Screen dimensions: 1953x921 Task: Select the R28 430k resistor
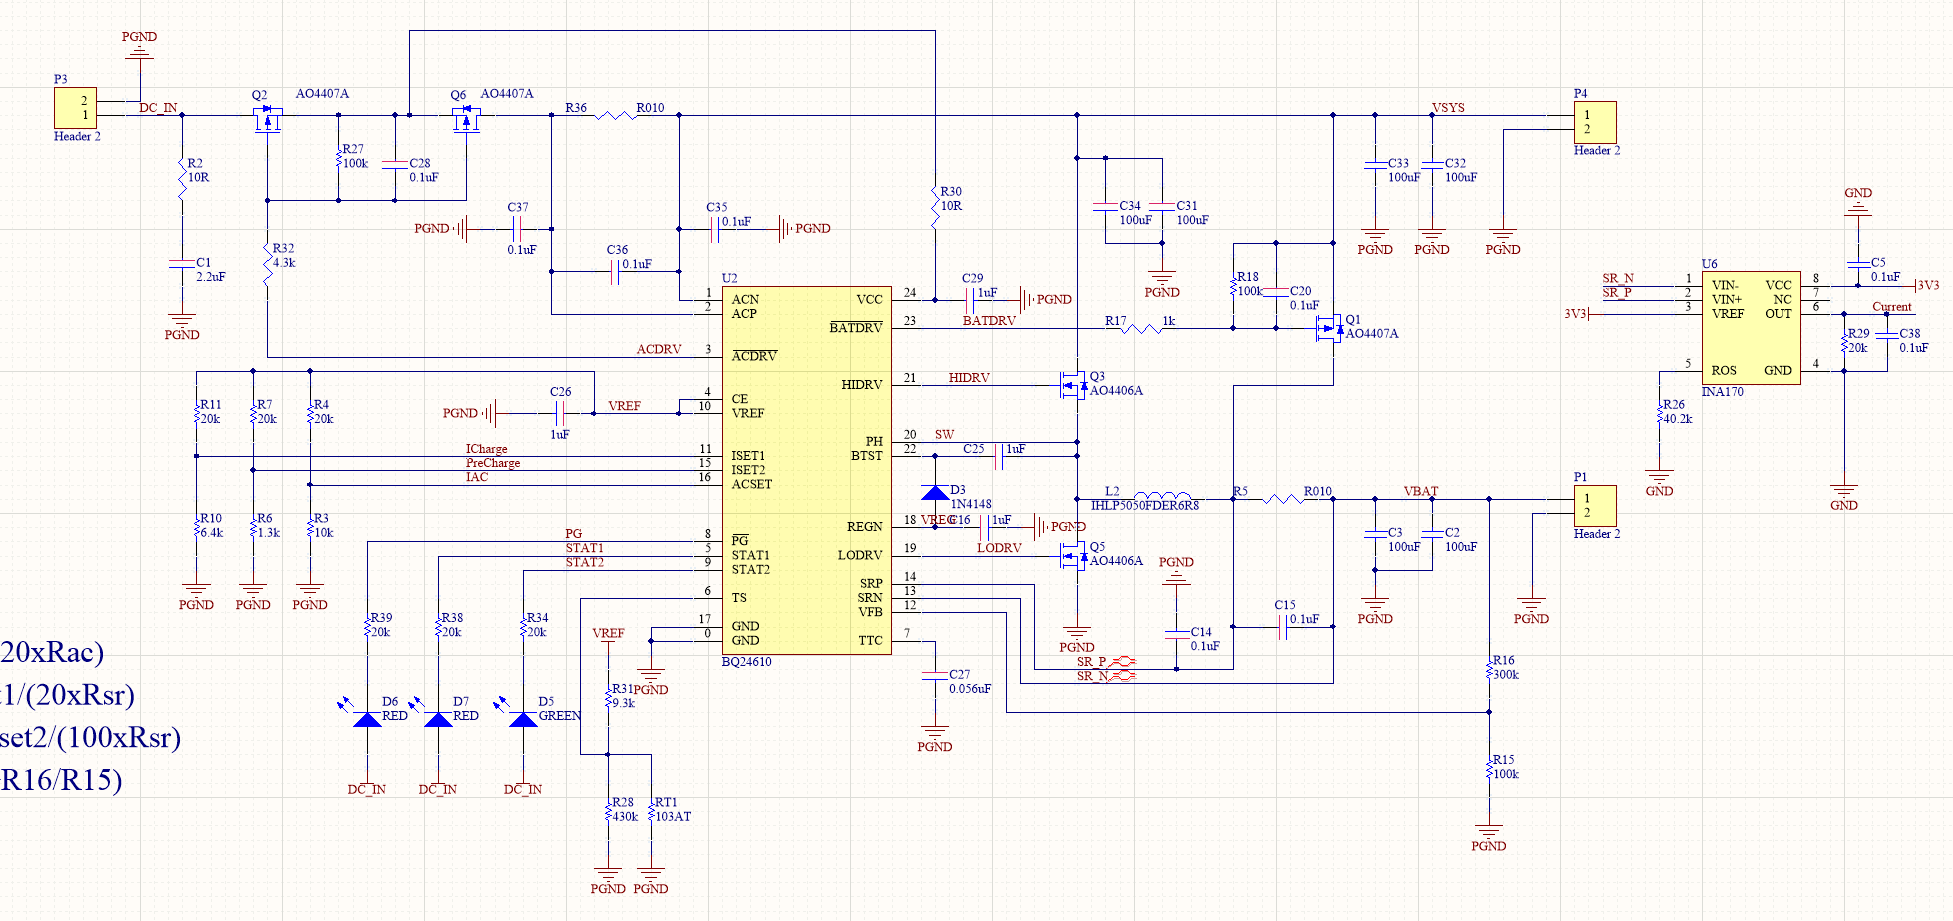tap(607, 810)
